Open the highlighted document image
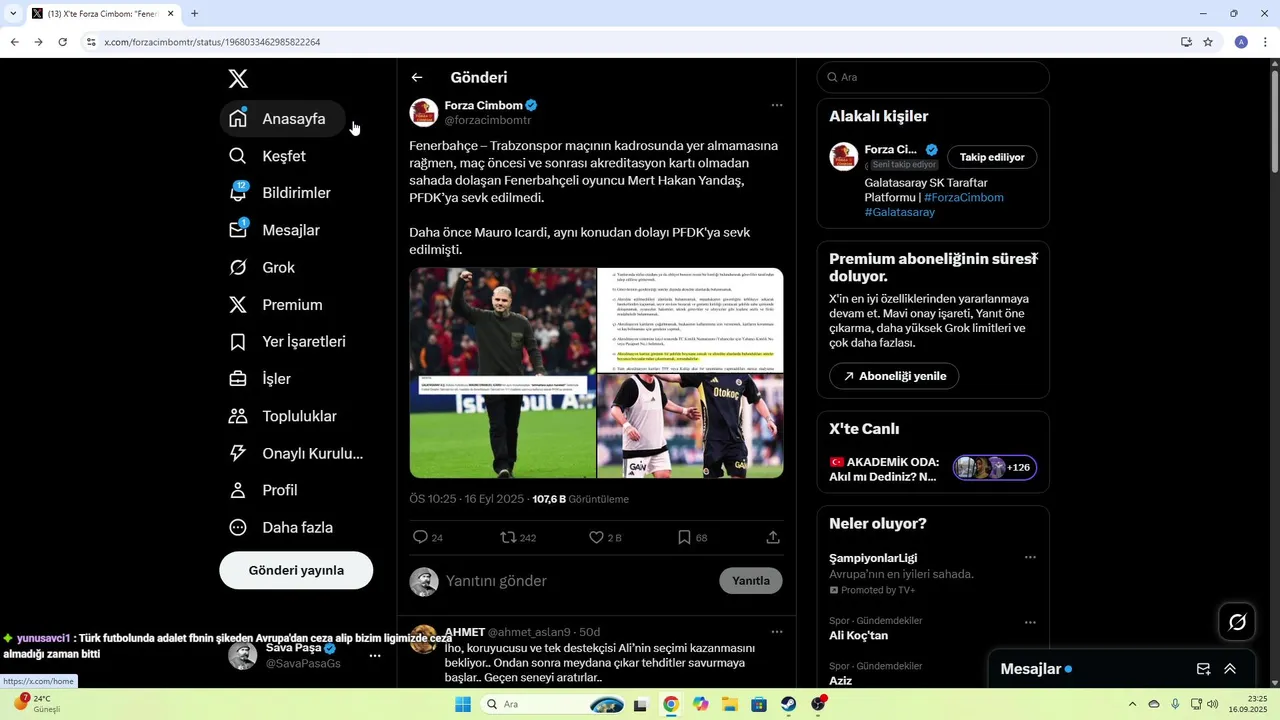This screenshot has width=1280, height=720. (x=690, y=320)
